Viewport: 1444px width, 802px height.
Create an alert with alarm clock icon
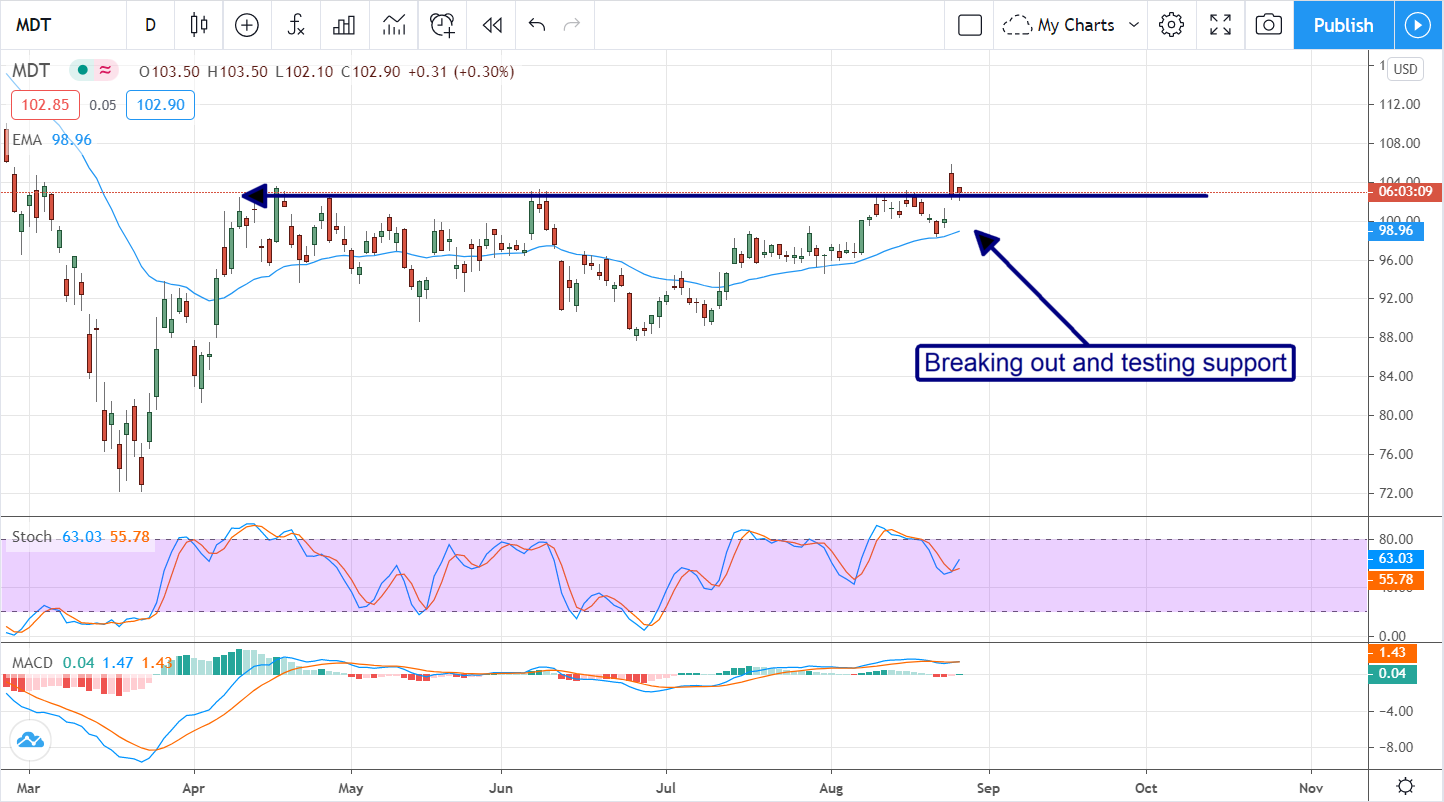tap(442, 25)
